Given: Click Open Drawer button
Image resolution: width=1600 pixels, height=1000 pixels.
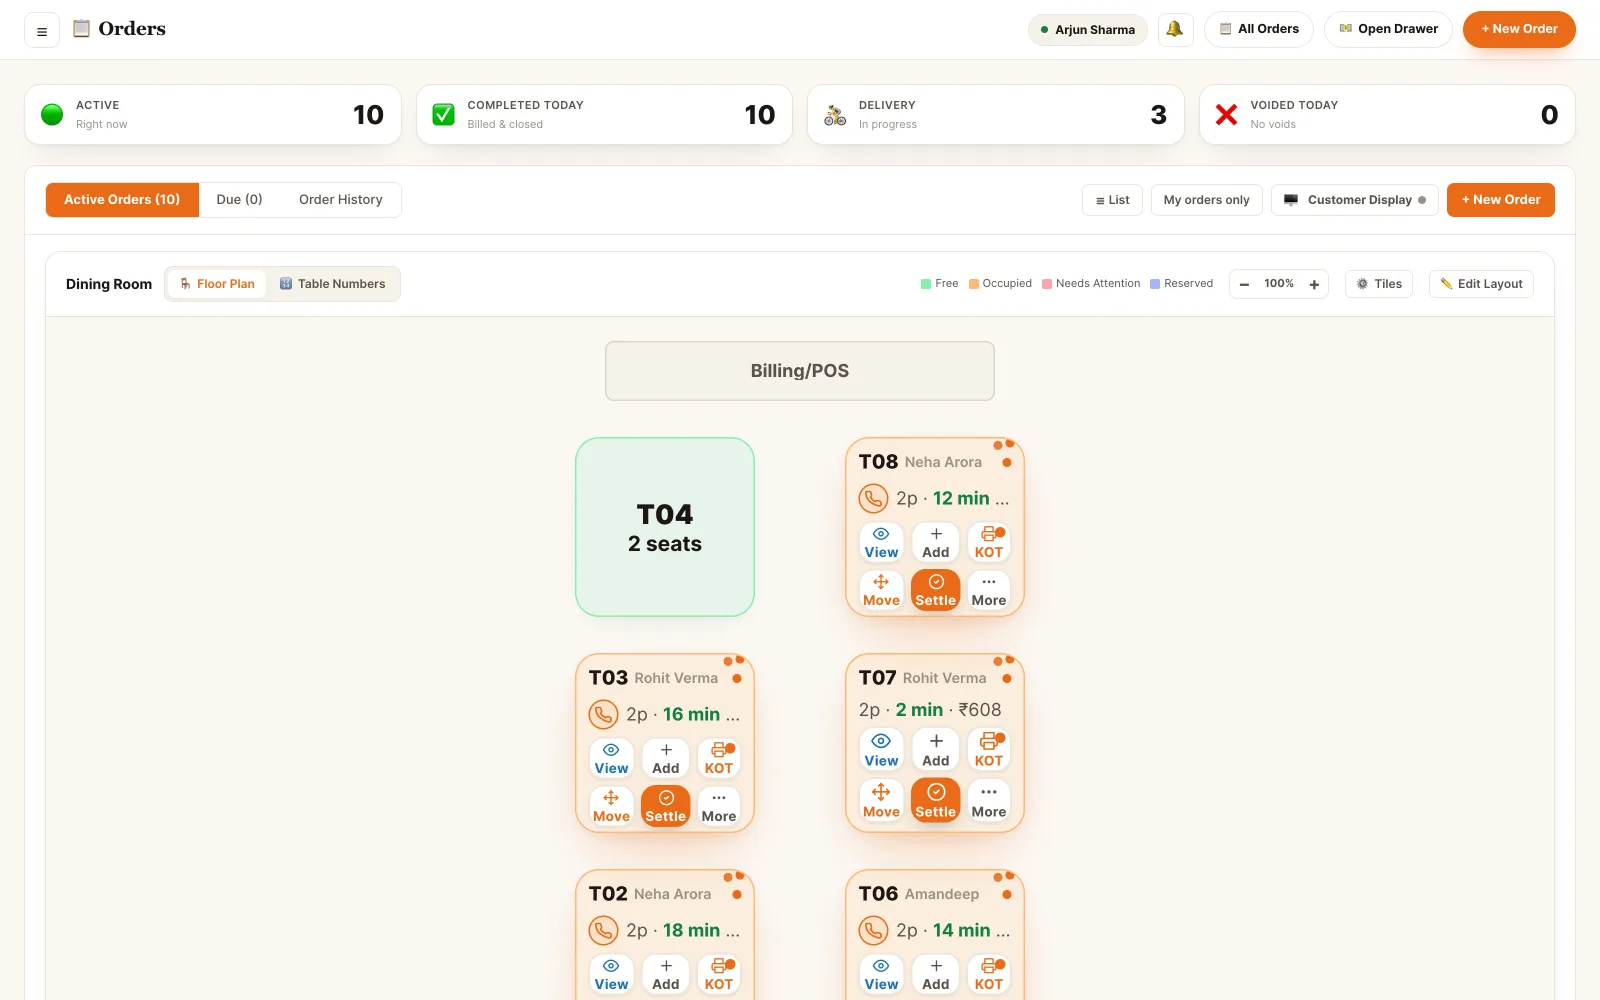Looking at the screenshot, I should (x=1388, y=29).
